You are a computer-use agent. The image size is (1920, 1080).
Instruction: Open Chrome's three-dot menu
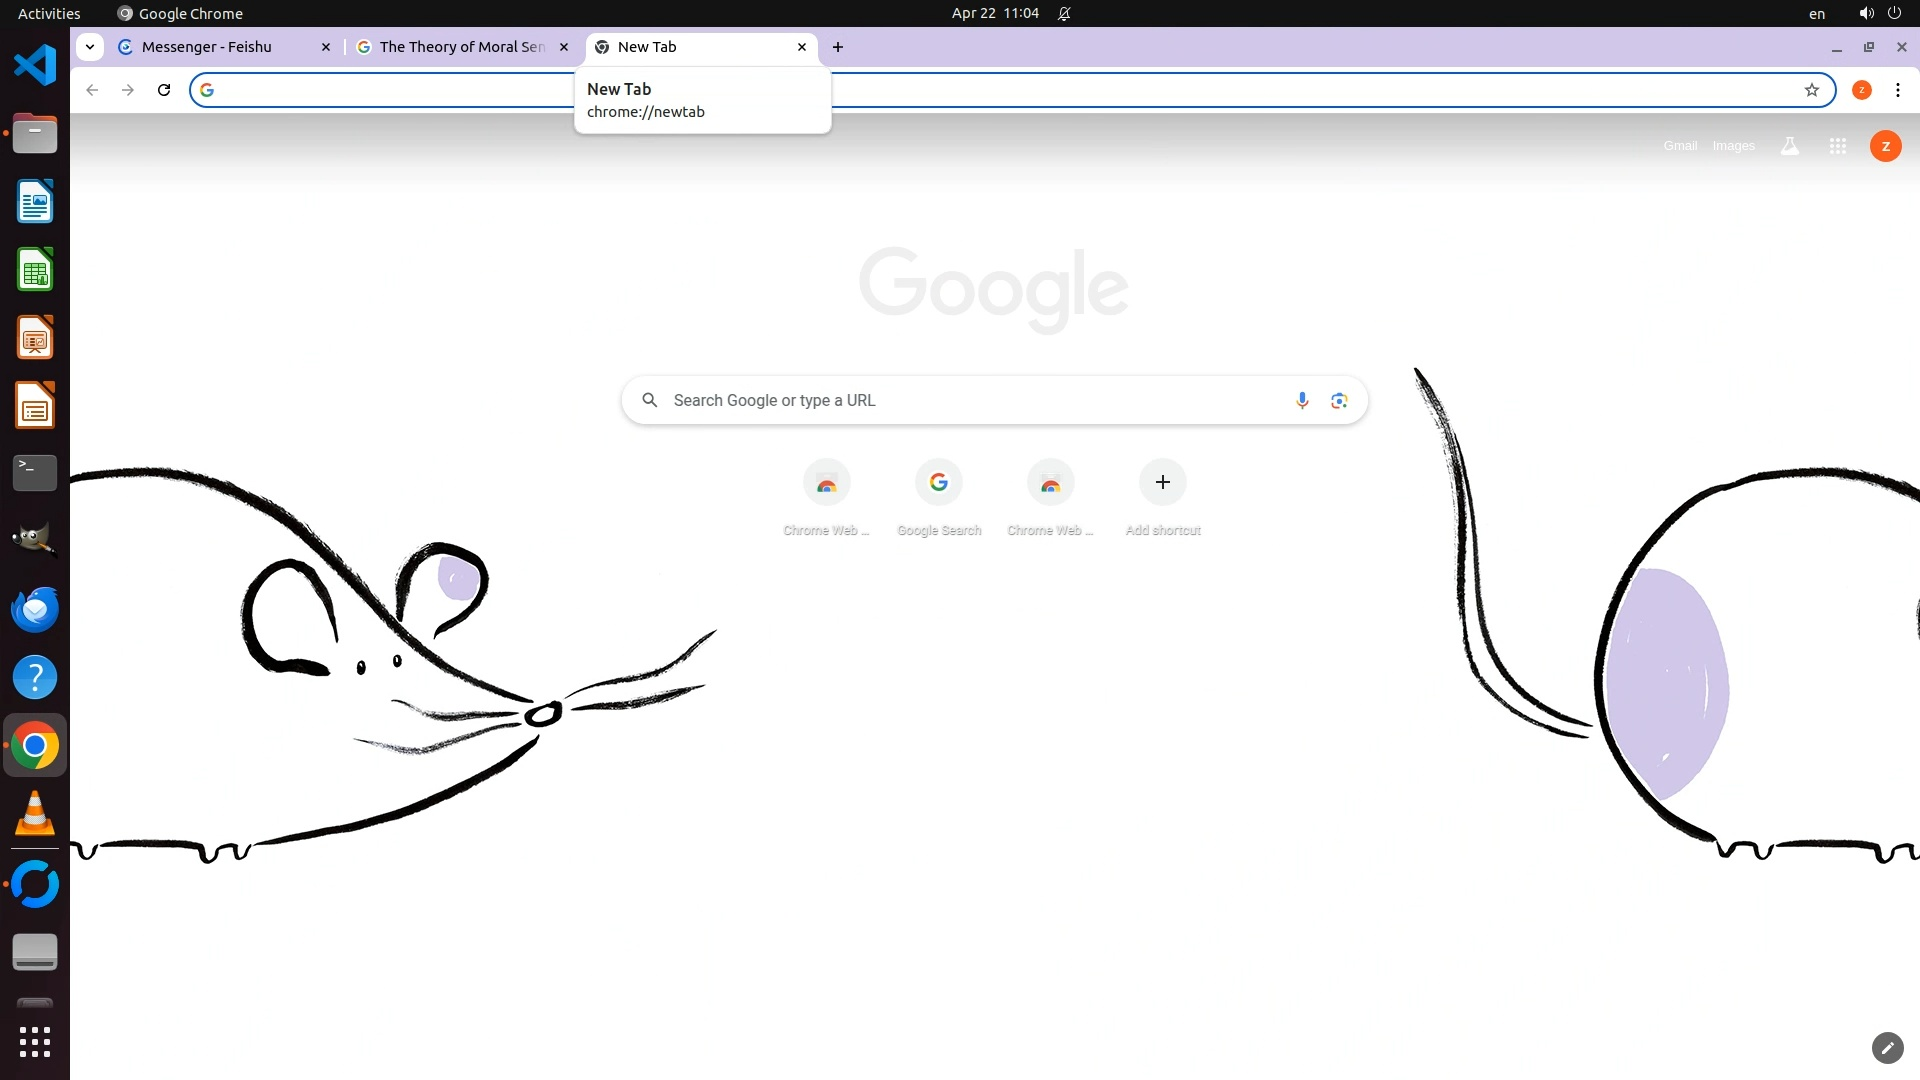tap(1898, 90)
